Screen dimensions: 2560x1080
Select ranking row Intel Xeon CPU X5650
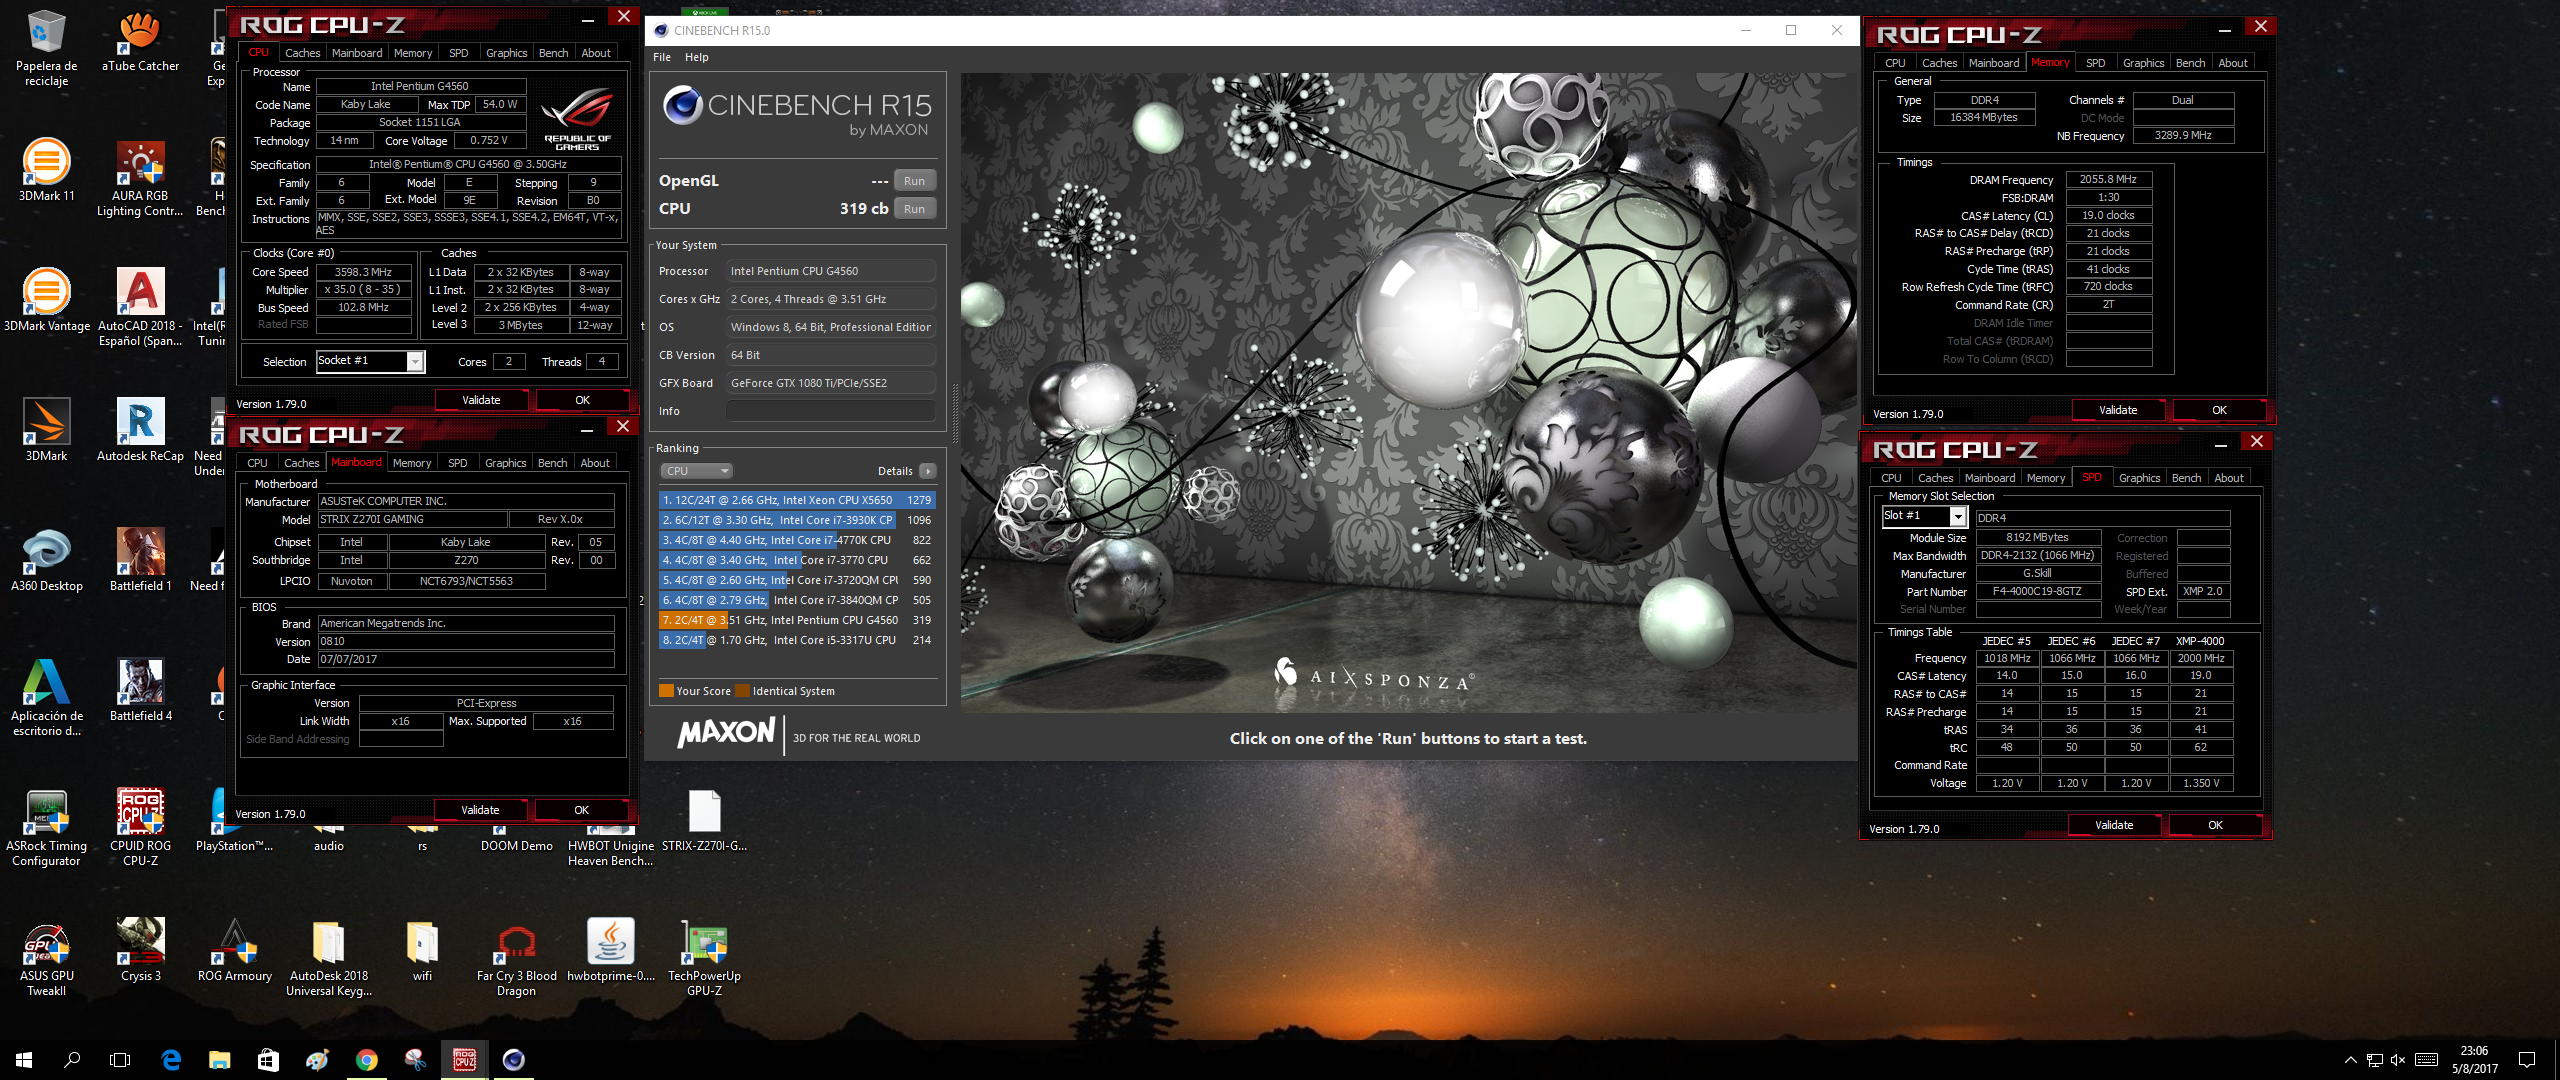point(797,500)
